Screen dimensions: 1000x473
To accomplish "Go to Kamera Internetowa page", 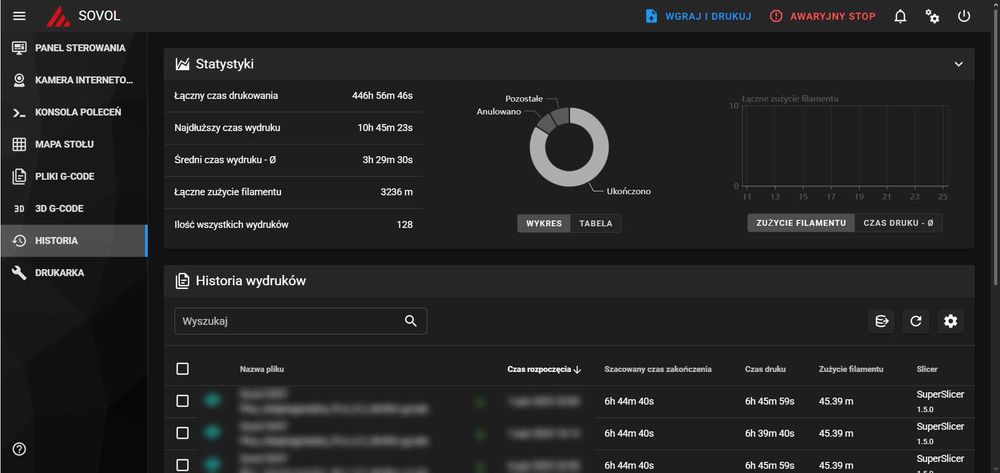I will point(73,80).
